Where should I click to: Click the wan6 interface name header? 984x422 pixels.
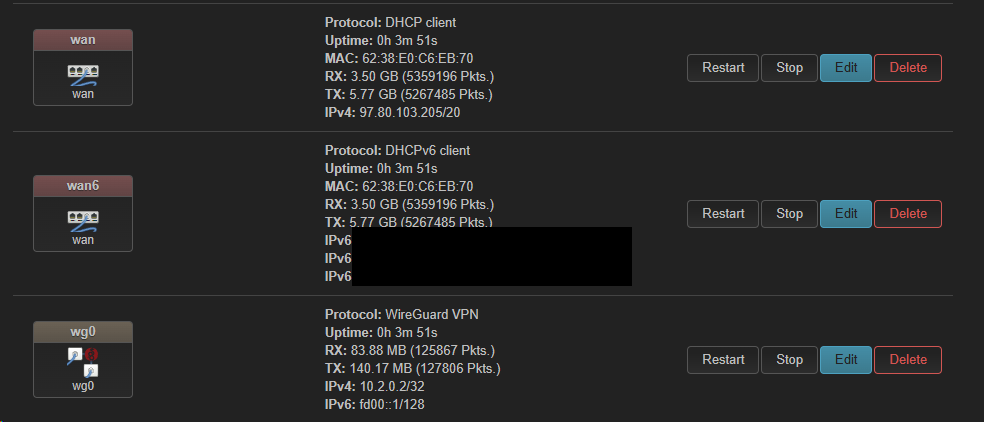click(x=83, y=185)
